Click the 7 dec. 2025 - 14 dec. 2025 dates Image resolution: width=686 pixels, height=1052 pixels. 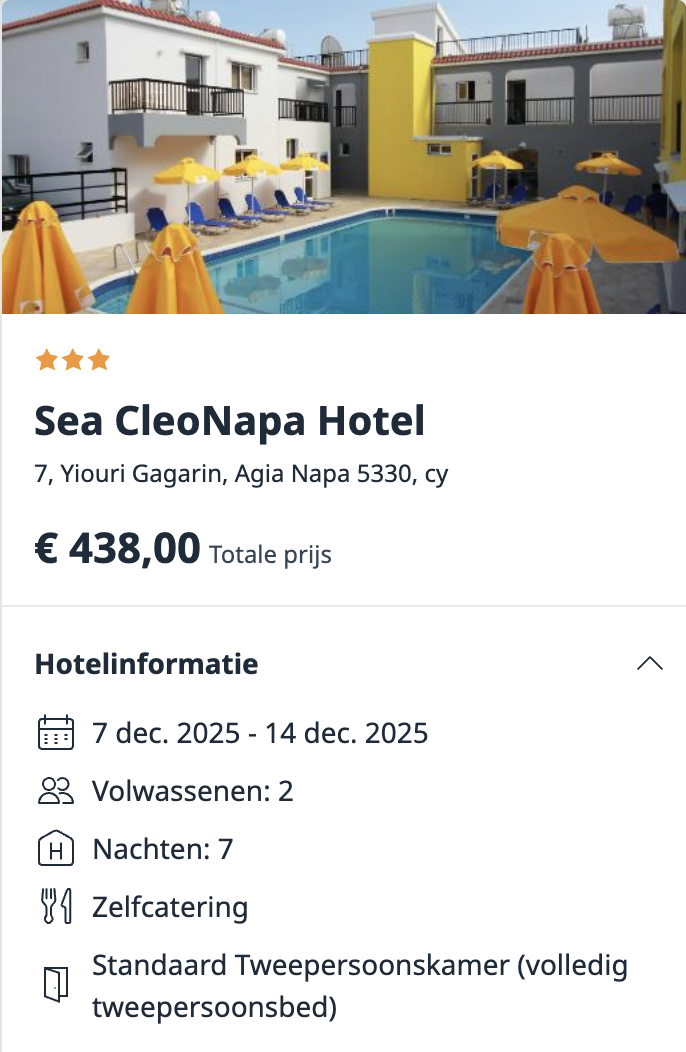[260, 733]
